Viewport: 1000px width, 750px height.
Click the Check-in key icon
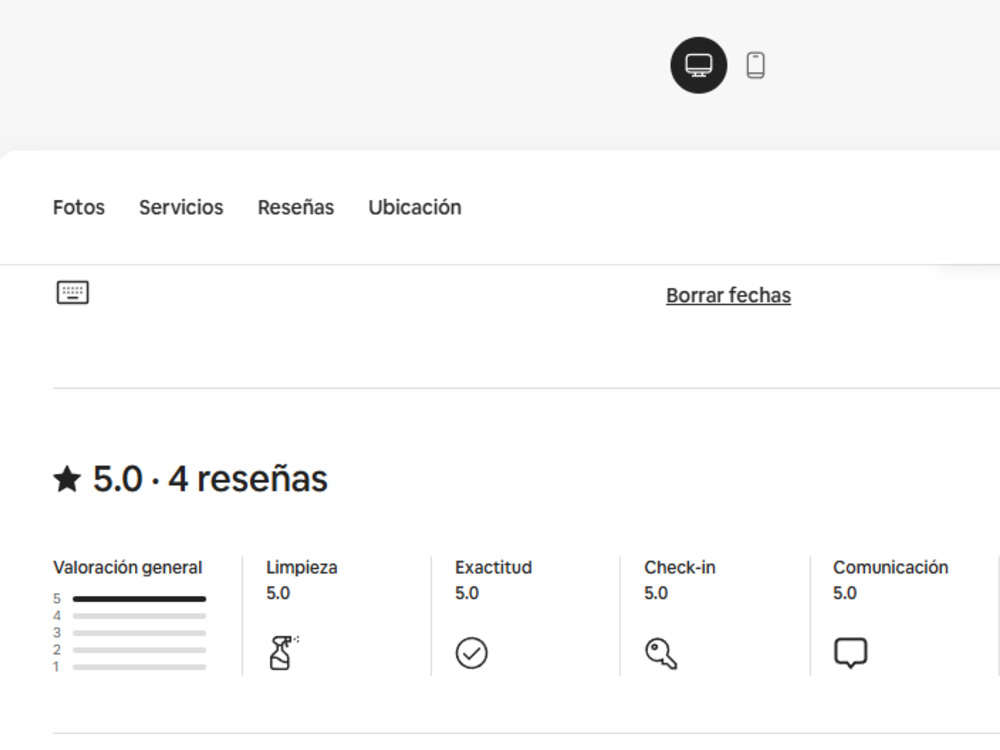click(661, 653)
